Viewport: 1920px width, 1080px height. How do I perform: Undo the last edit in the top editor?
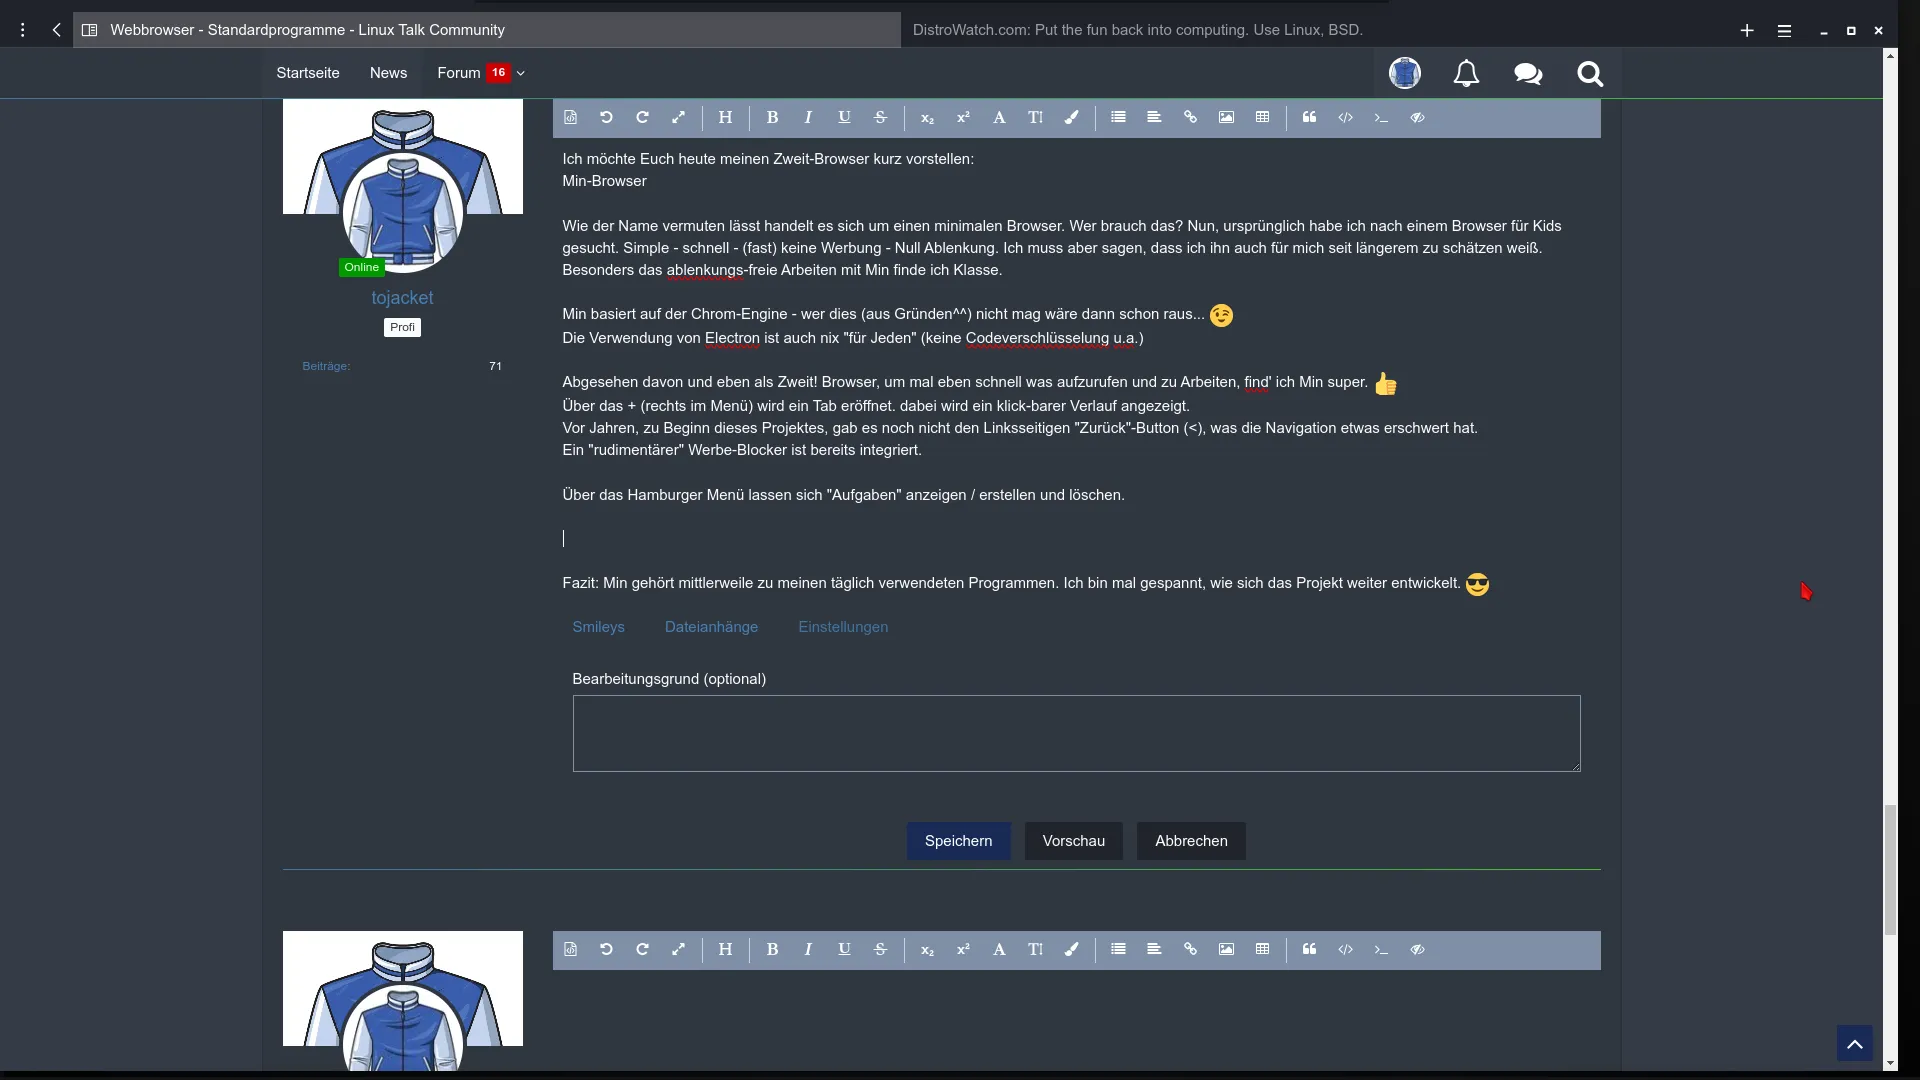[x=606, y=118]
